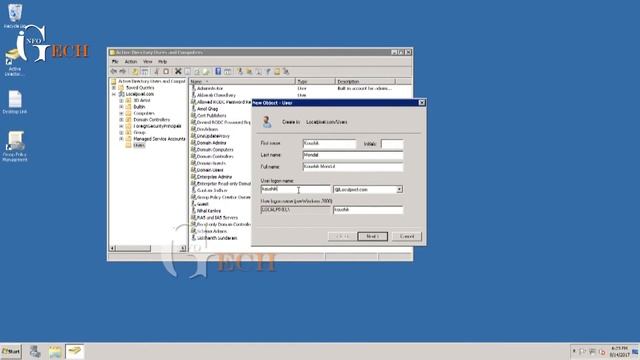Click tree pane scrollbar right arrow

tap(182, 248)
